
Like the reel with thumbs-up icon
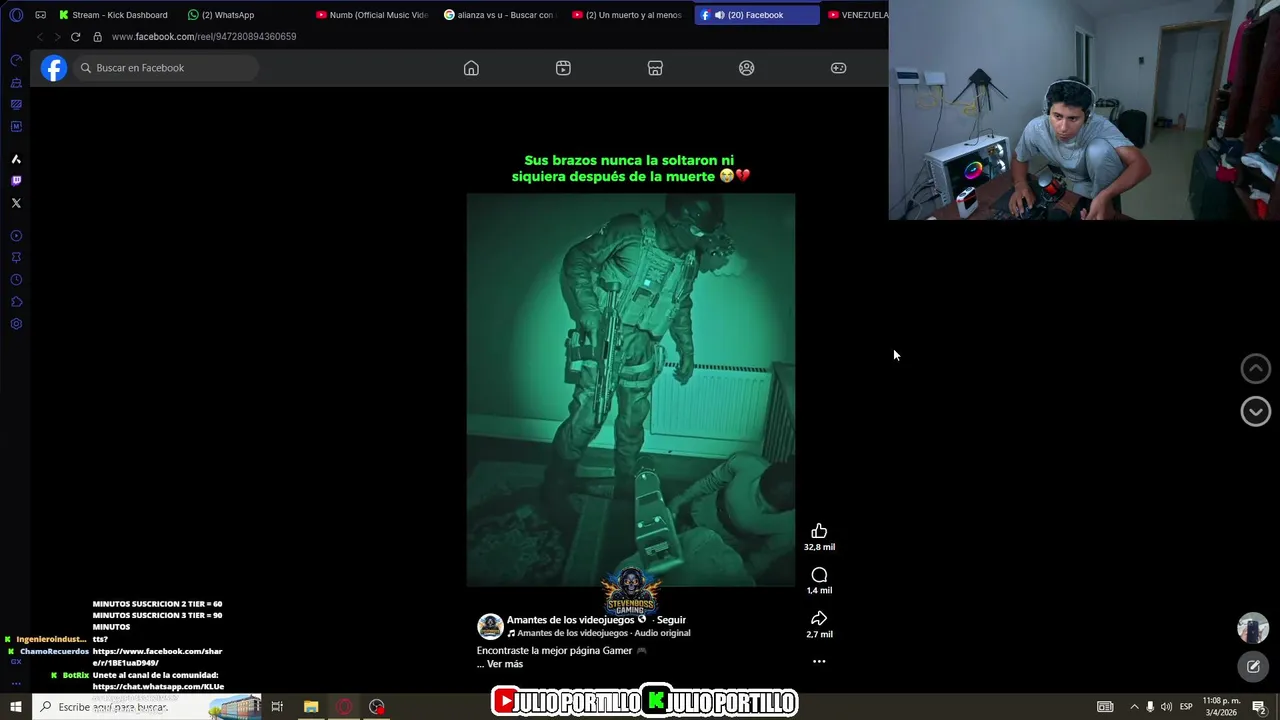819,531
